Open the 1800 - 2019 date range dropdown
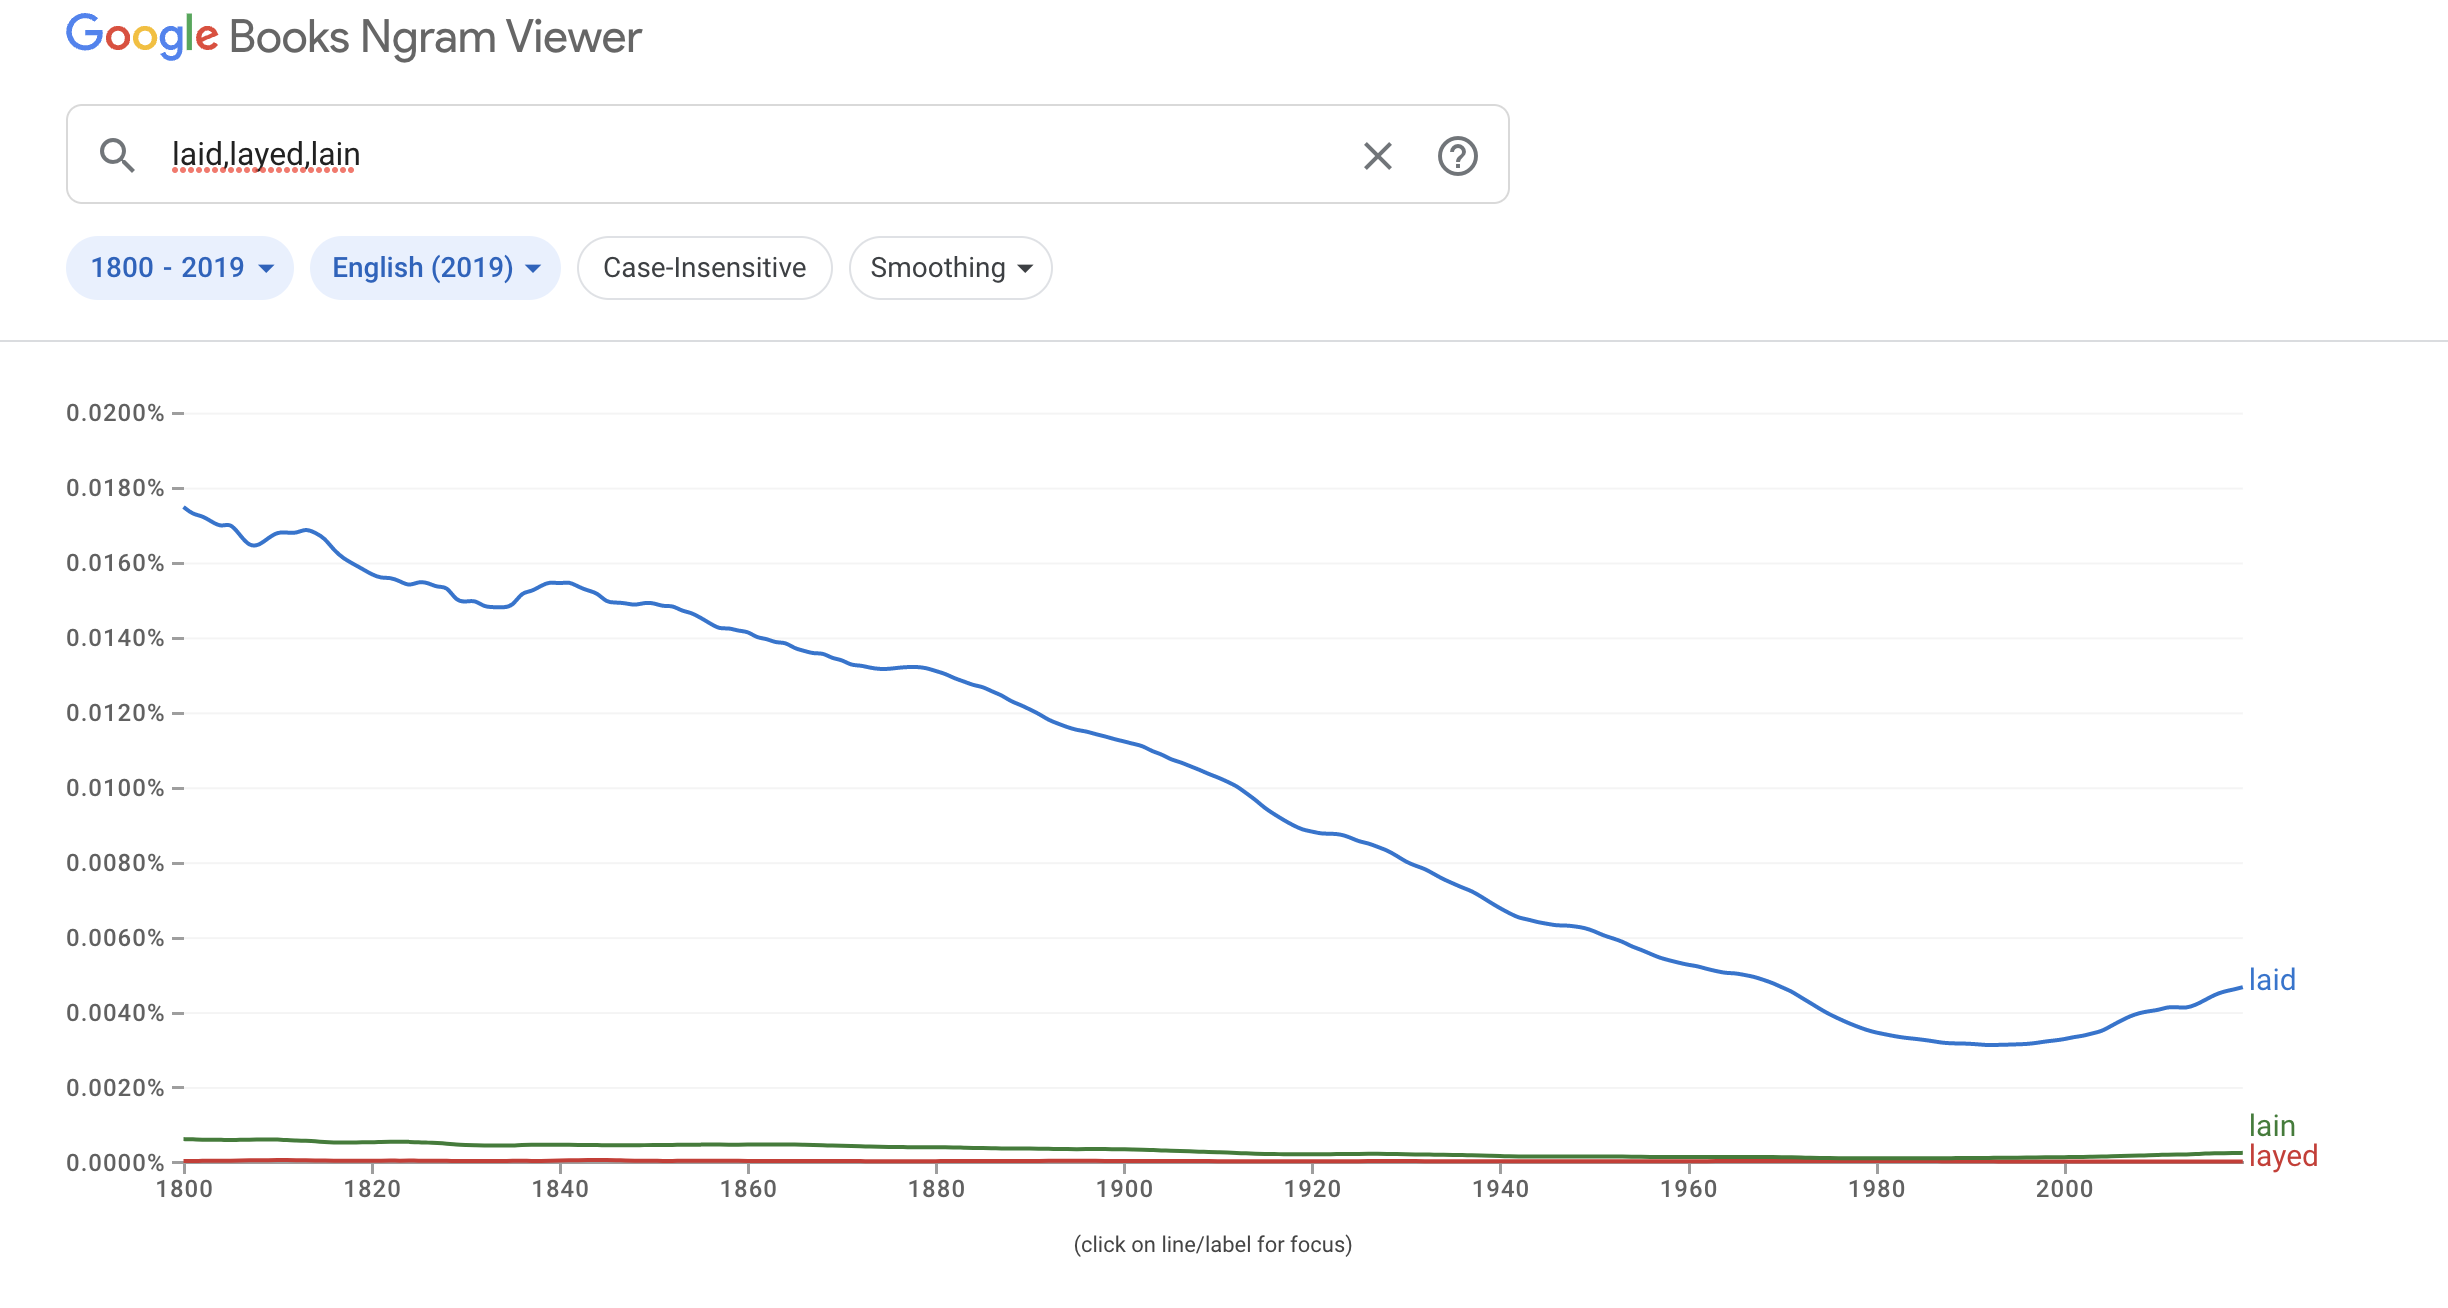This screenshot has height=1308, width=2448. pyautogui.click(x=180, y=268)
